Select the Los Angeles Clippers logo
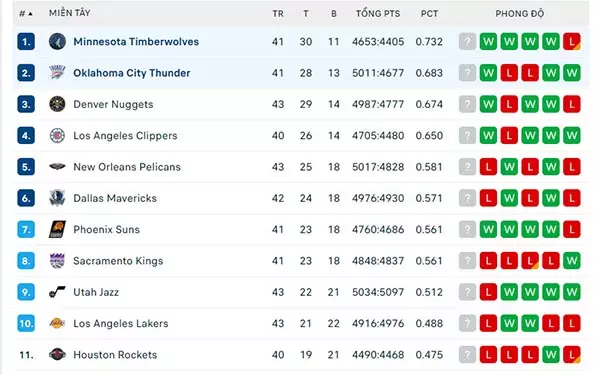Image resolution: width=600 pixels, height=375 pixels. point(57,135)
